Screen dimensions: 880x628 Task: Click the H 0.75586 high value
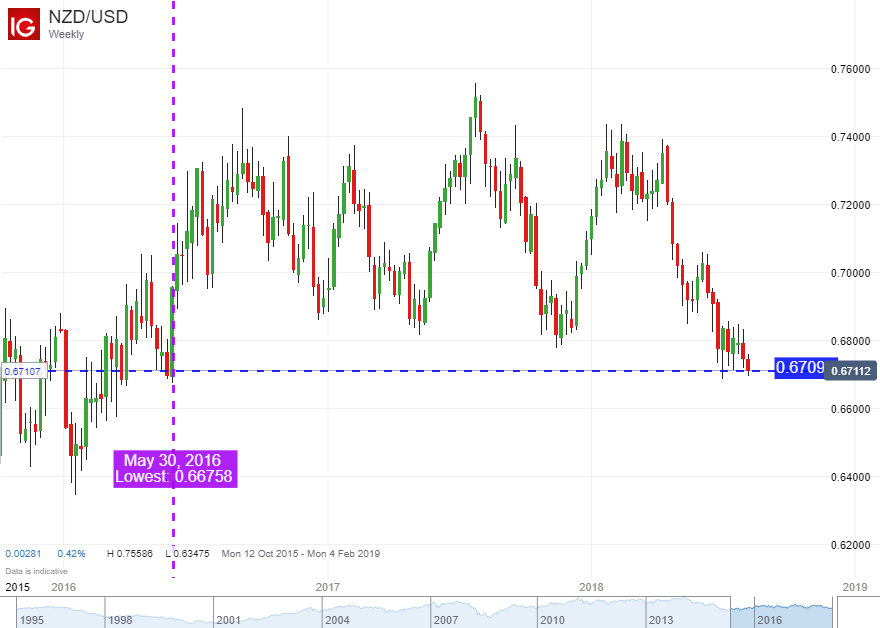(x=130, y=553)
